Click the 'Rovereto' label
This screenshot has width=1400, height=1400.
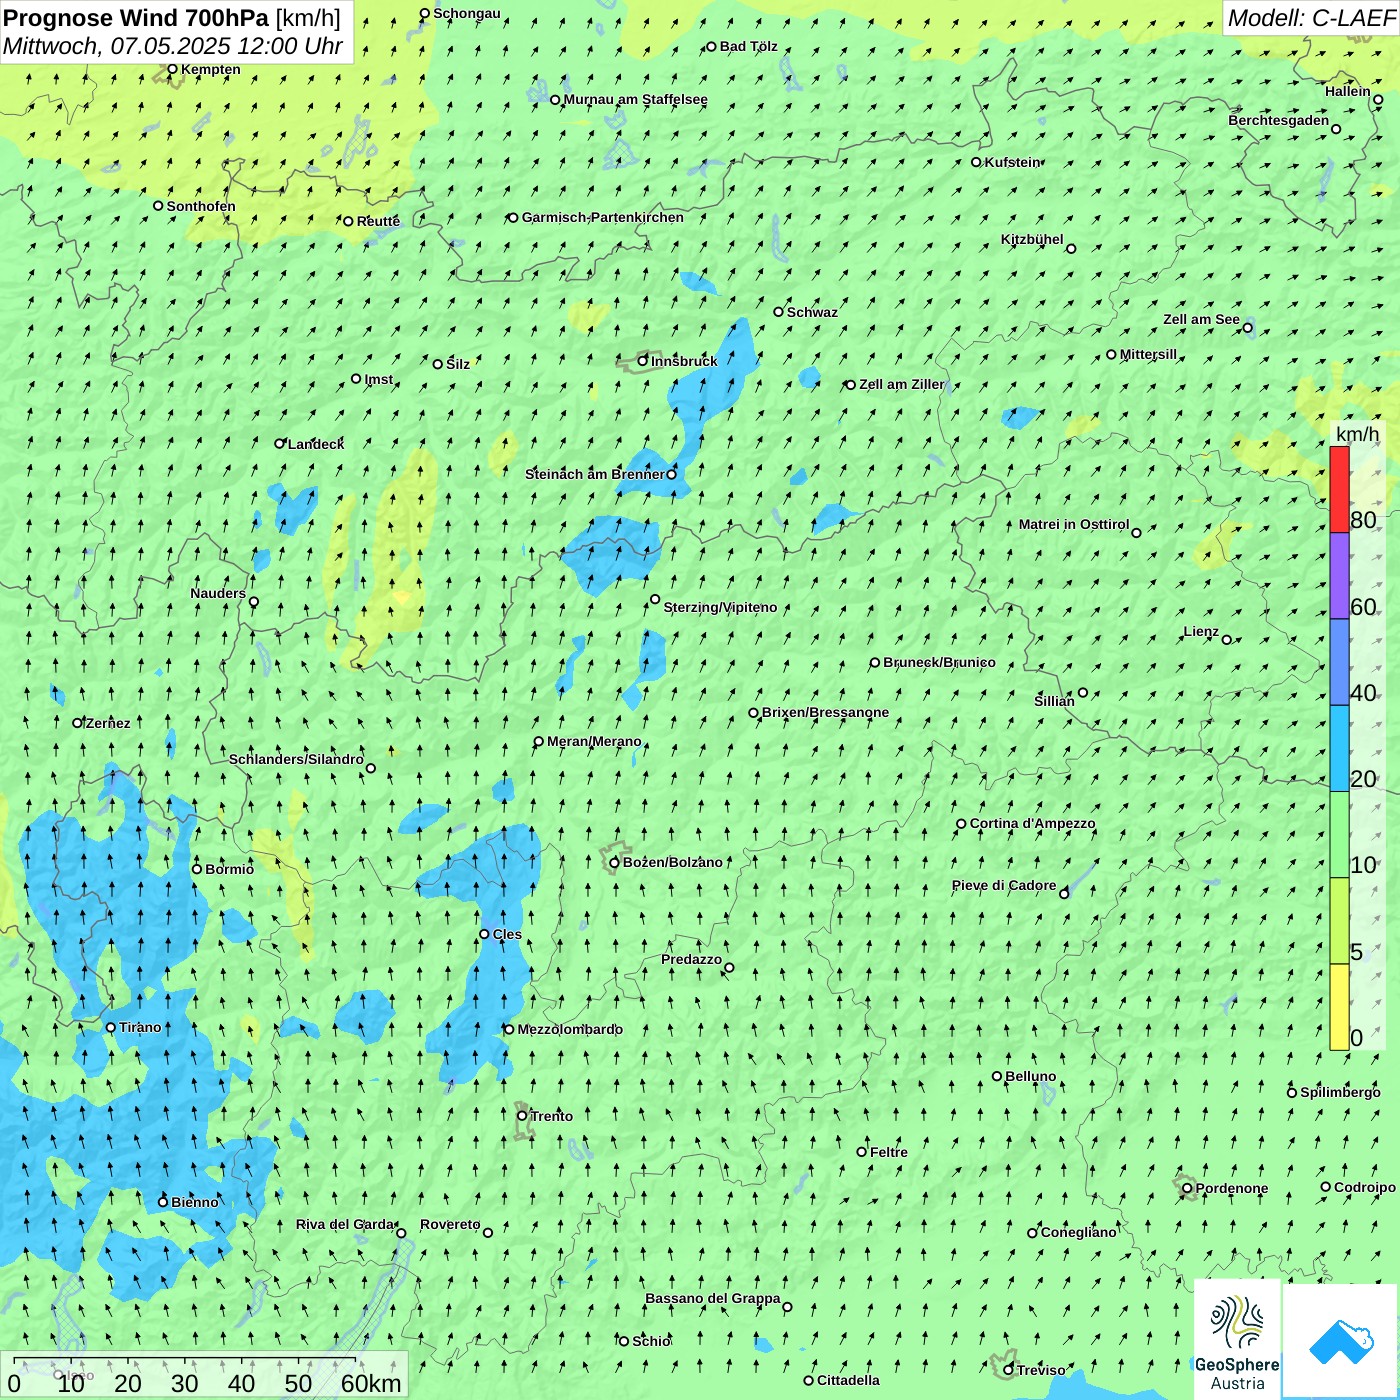tap(450, 1224)
